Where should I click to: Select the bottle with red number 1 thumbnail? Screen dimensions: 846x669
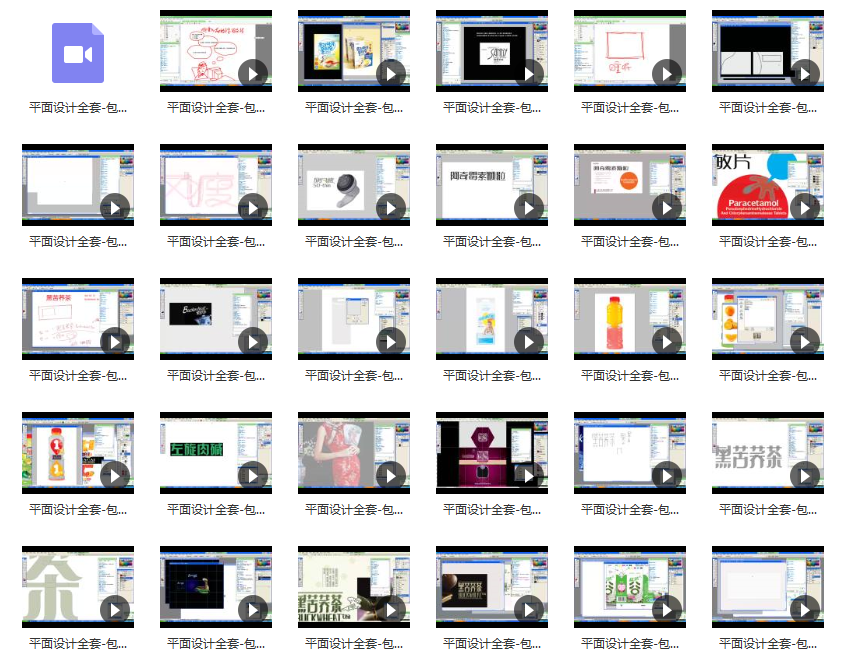point(77,453)
